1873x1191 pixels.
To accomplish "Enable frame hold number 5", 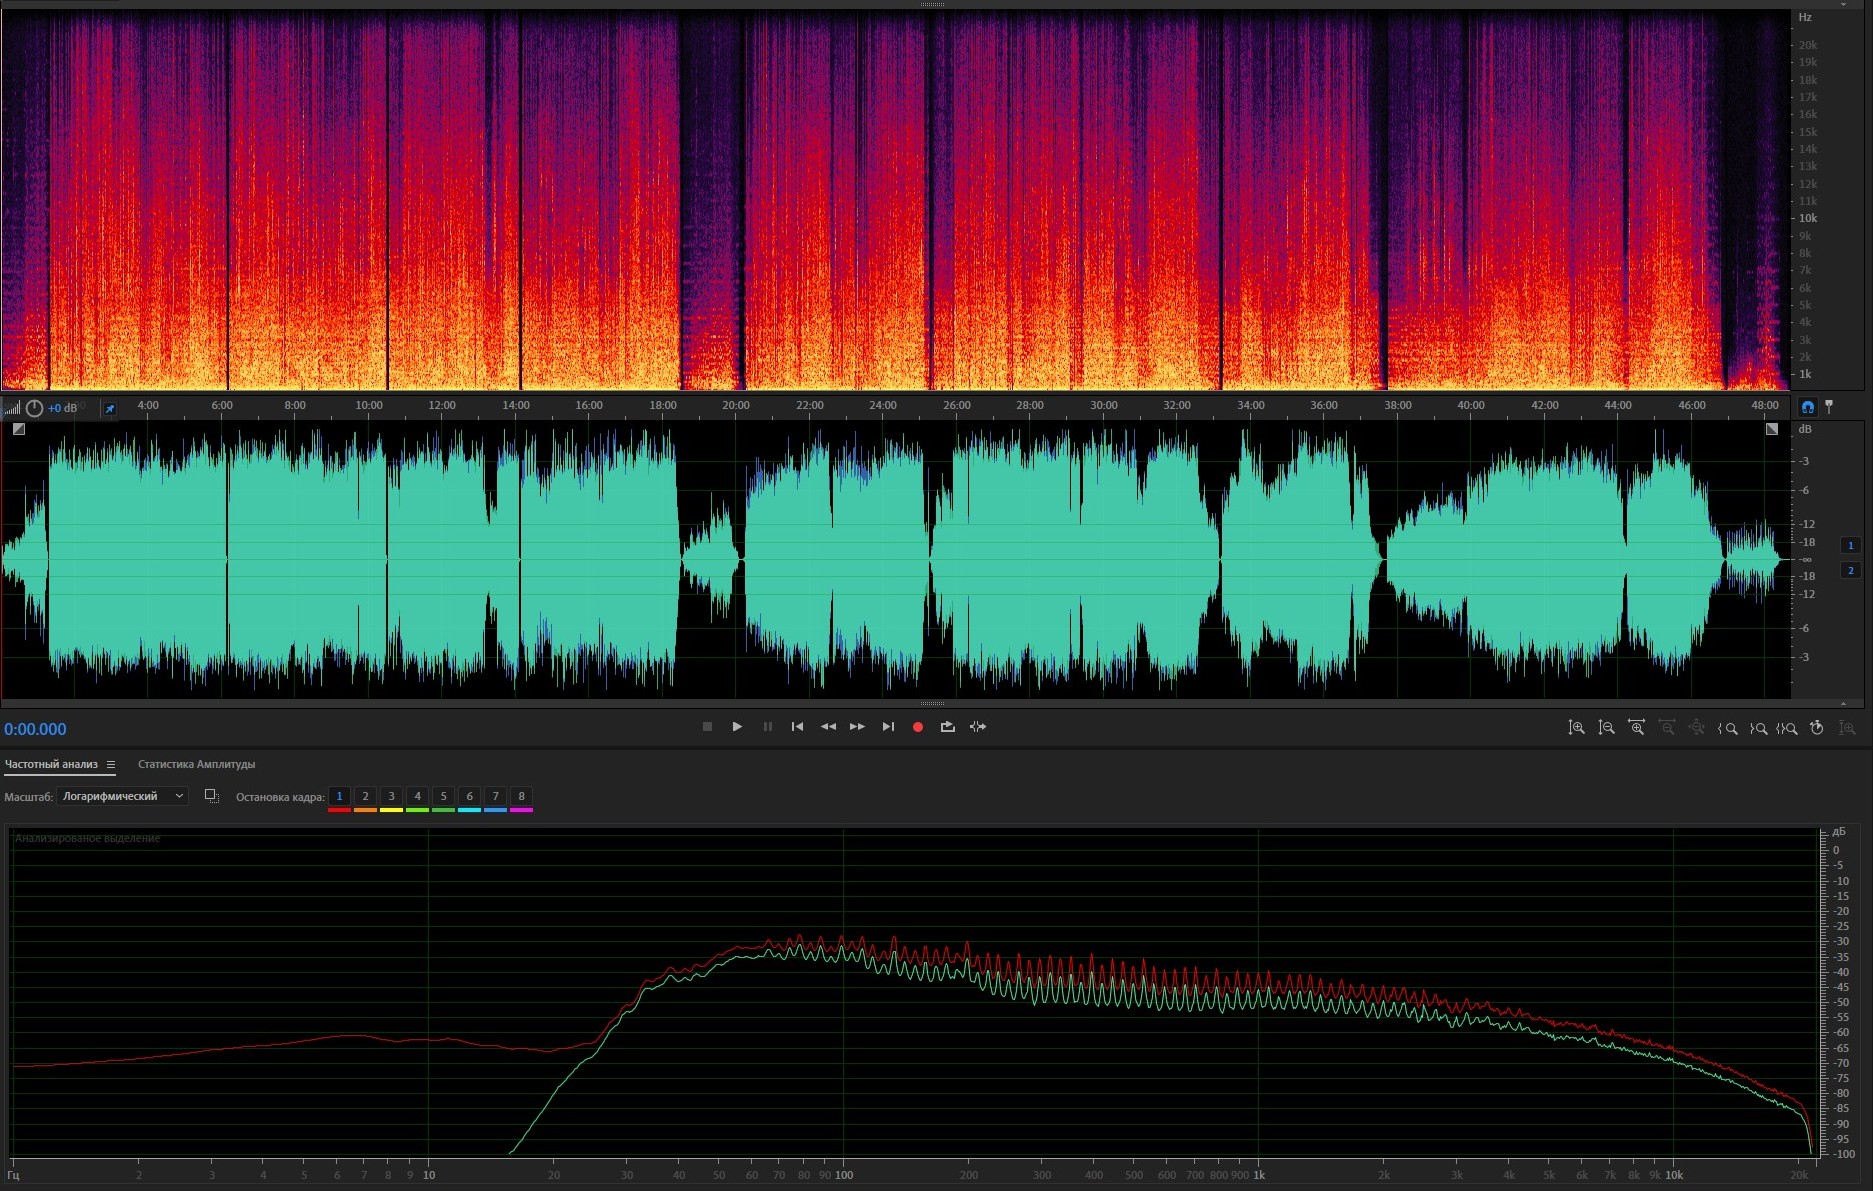I will (443, 797).
